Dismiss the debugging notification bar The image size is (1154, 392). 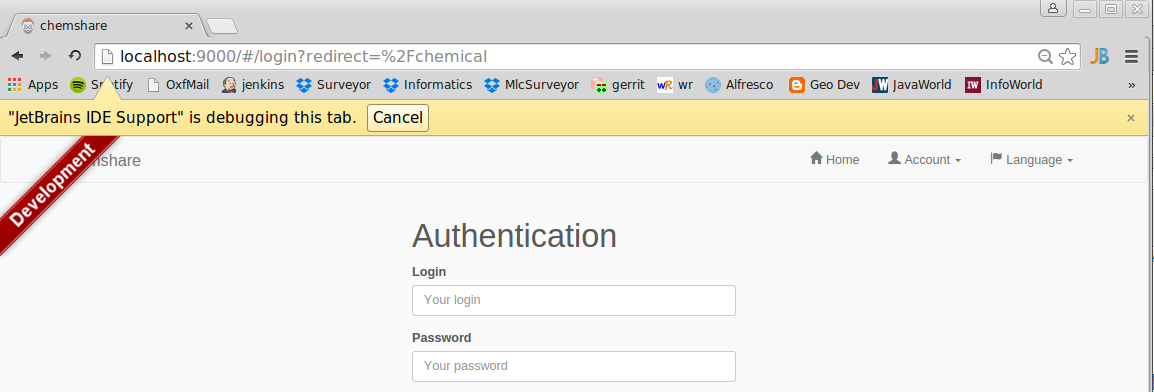[1131, 118]
